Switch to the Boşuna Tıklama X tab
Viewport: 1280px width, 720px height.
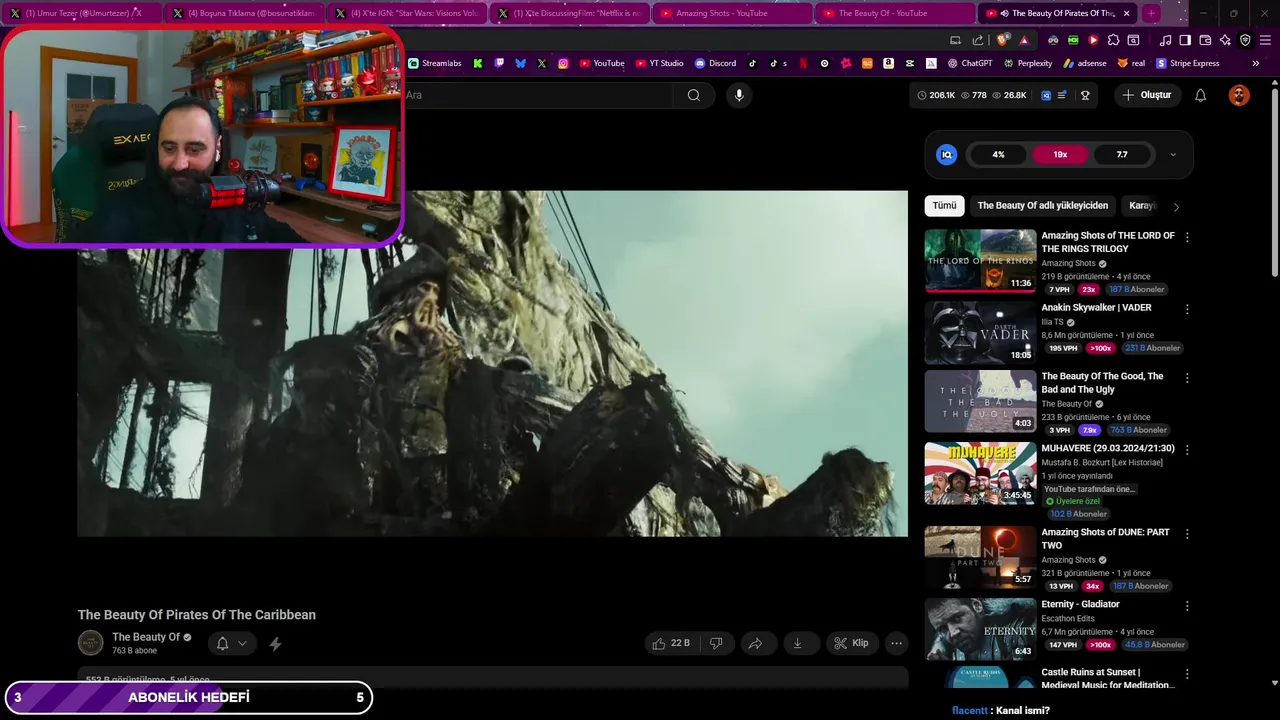coord(243,13)
